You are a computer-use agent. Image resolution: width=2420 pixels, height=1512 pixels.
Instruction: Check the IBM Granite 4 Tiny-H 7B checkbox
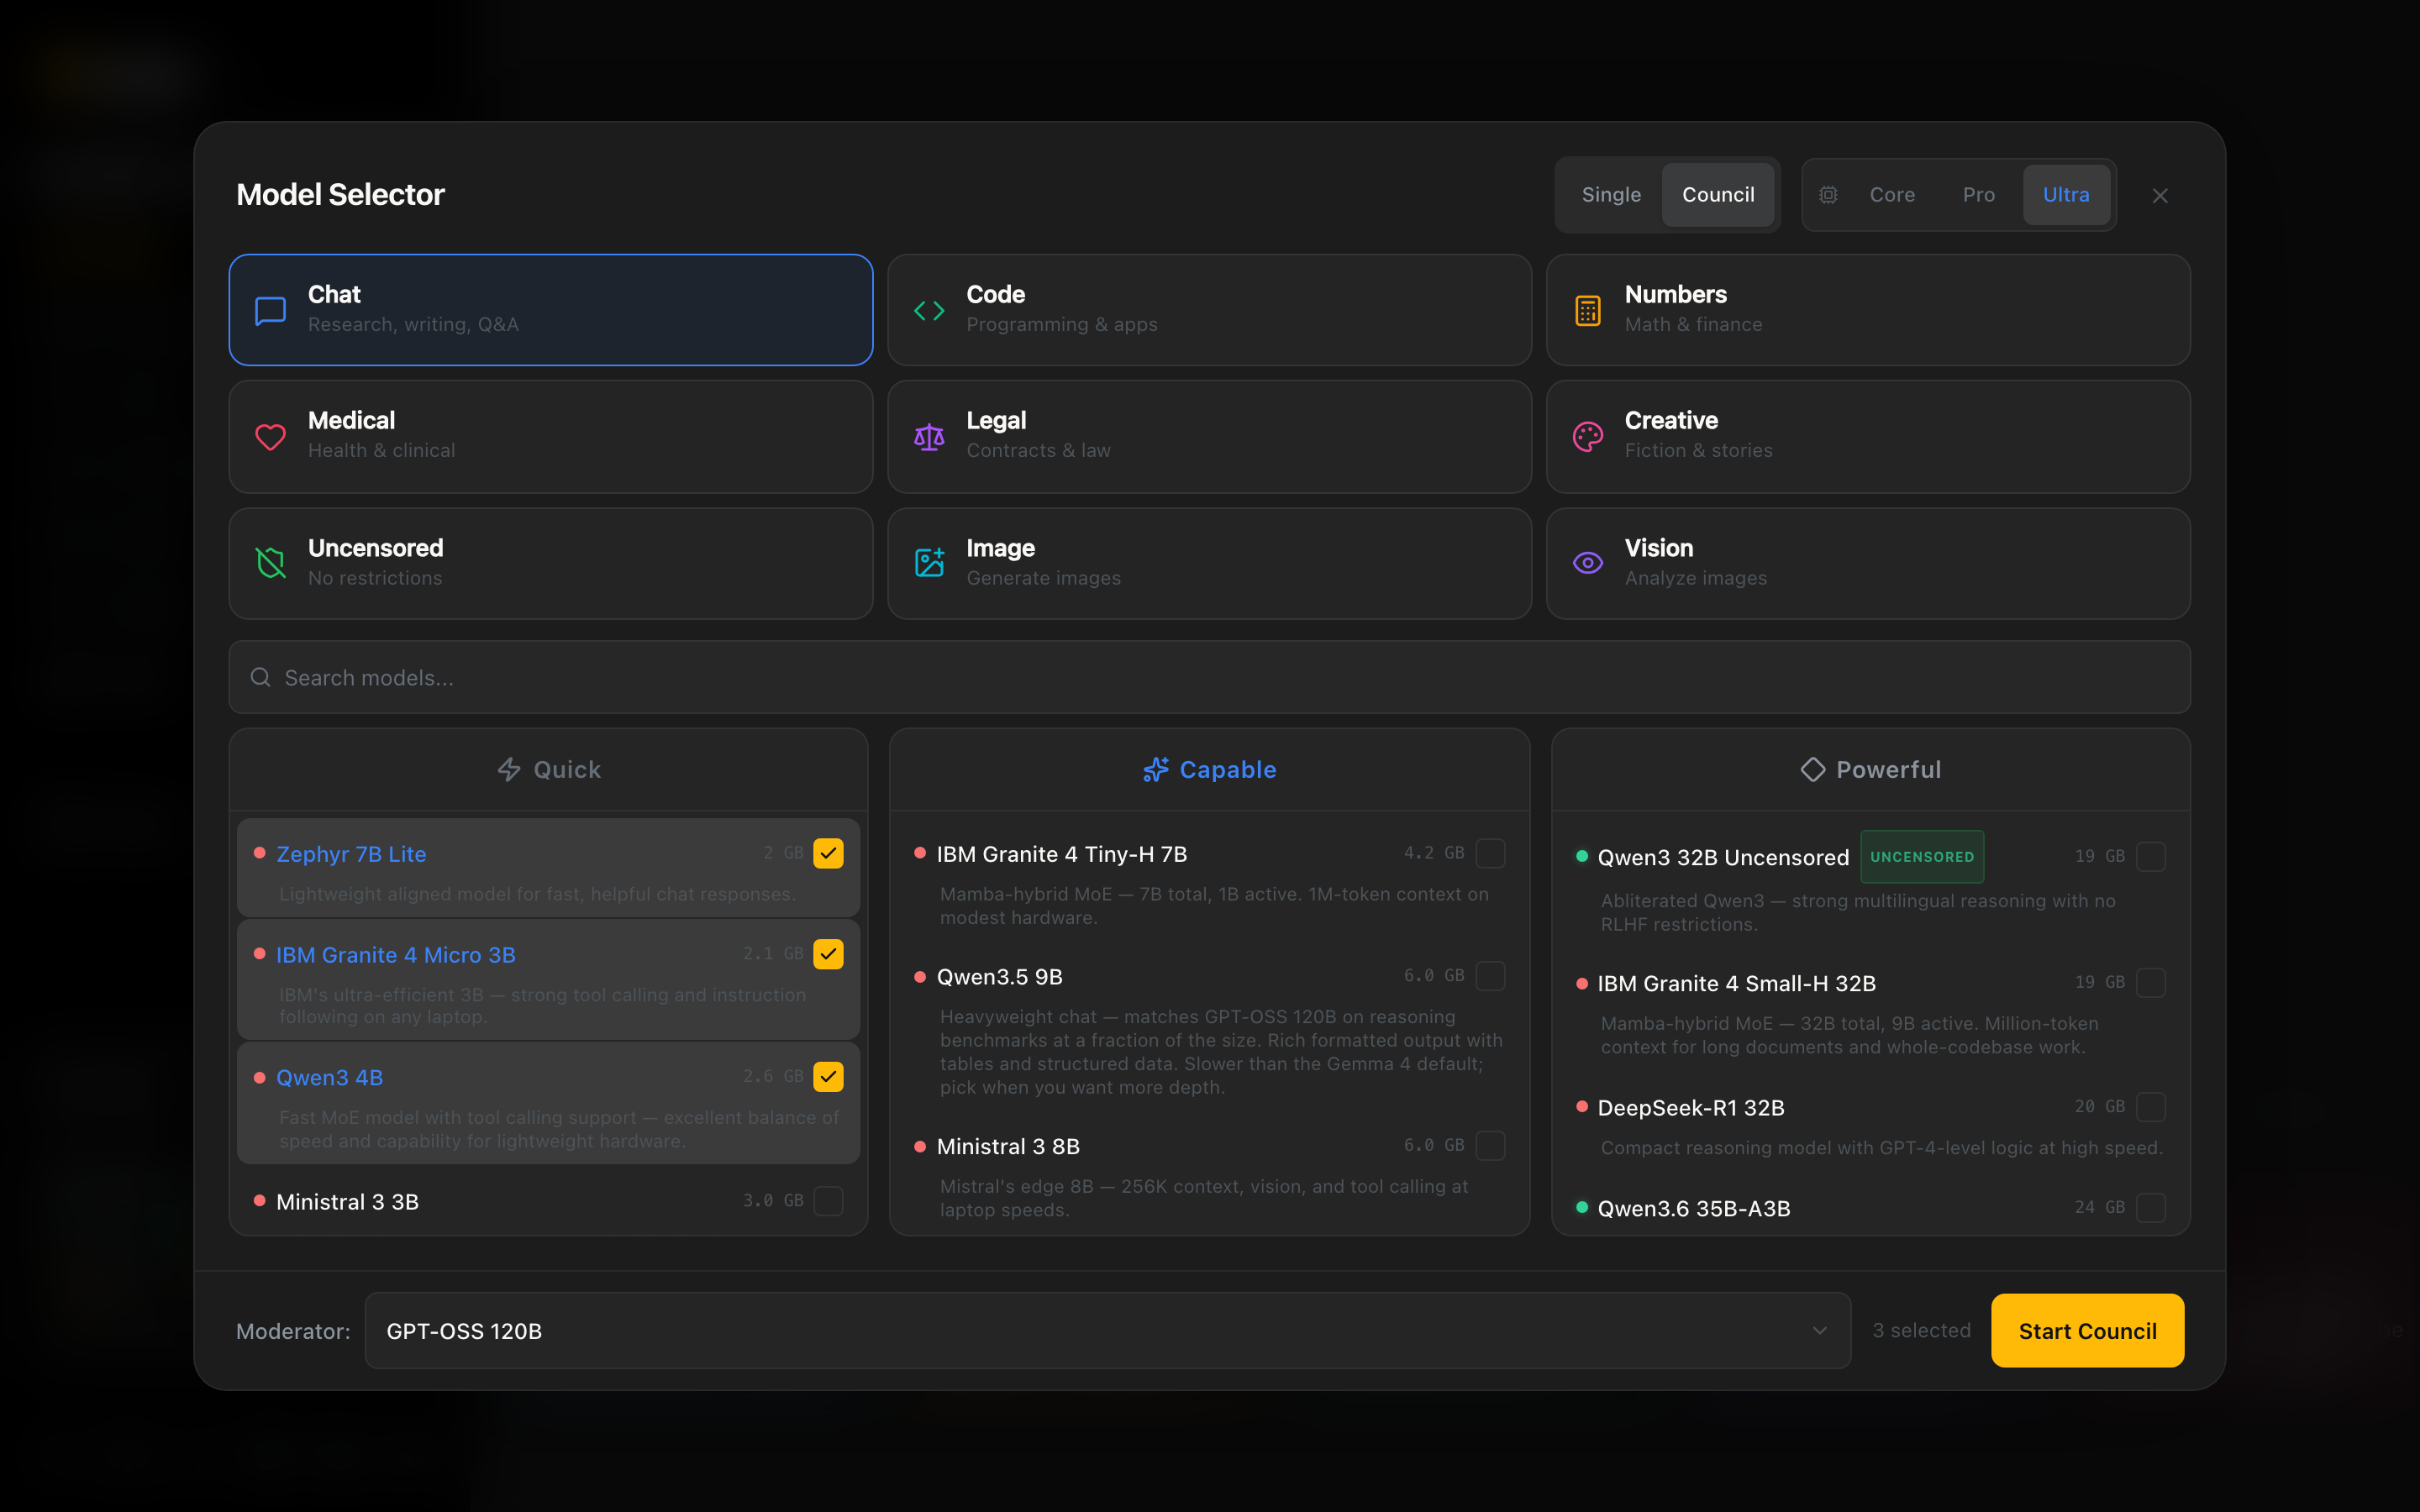[1490, 853]
